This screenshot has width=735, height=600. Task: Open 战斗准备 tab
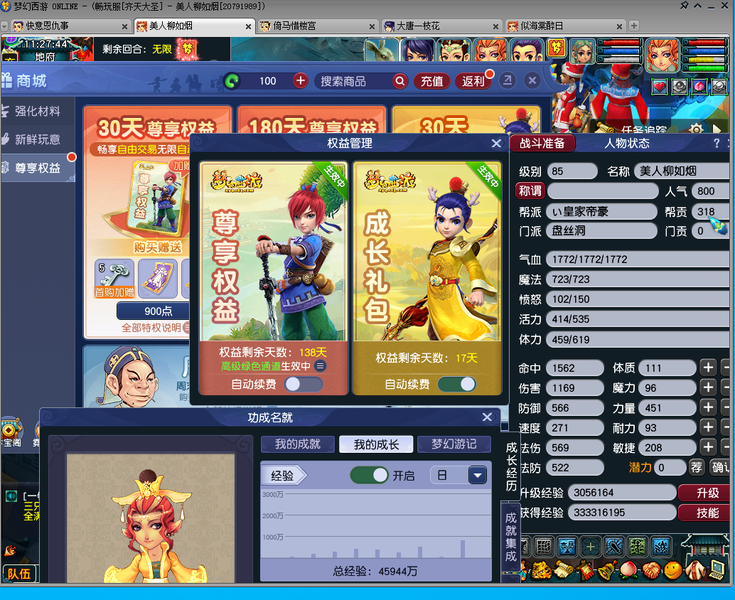point(542,143)
